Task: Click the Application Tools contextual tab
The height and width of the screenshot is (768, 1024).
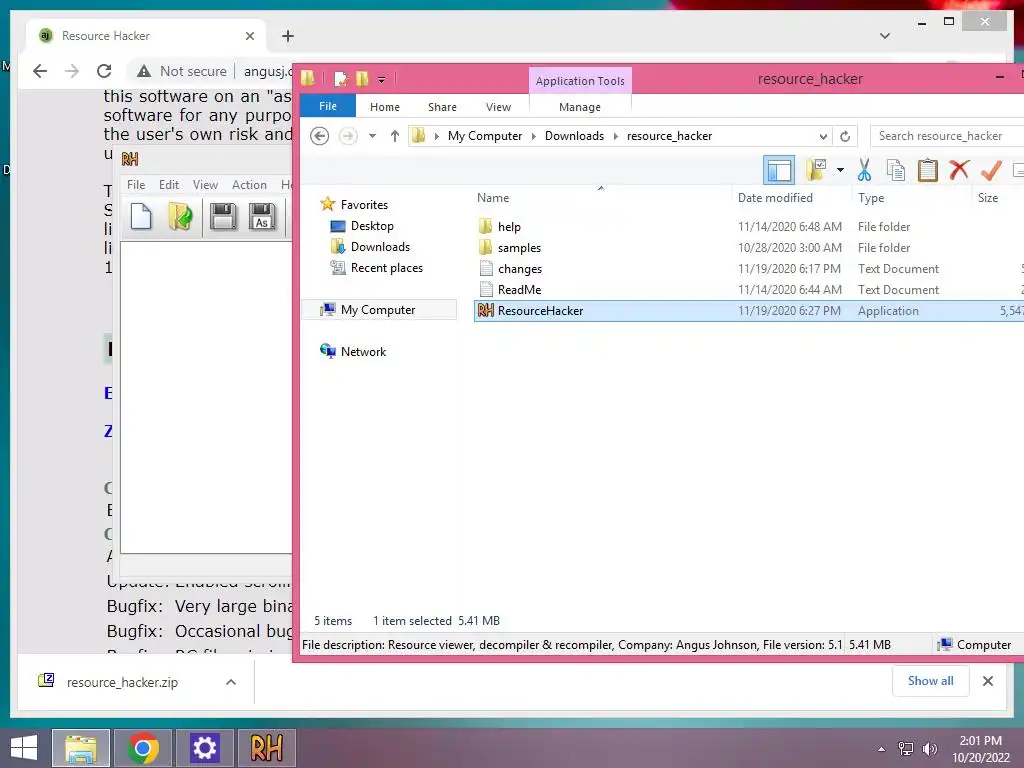Action: (580, 81)
